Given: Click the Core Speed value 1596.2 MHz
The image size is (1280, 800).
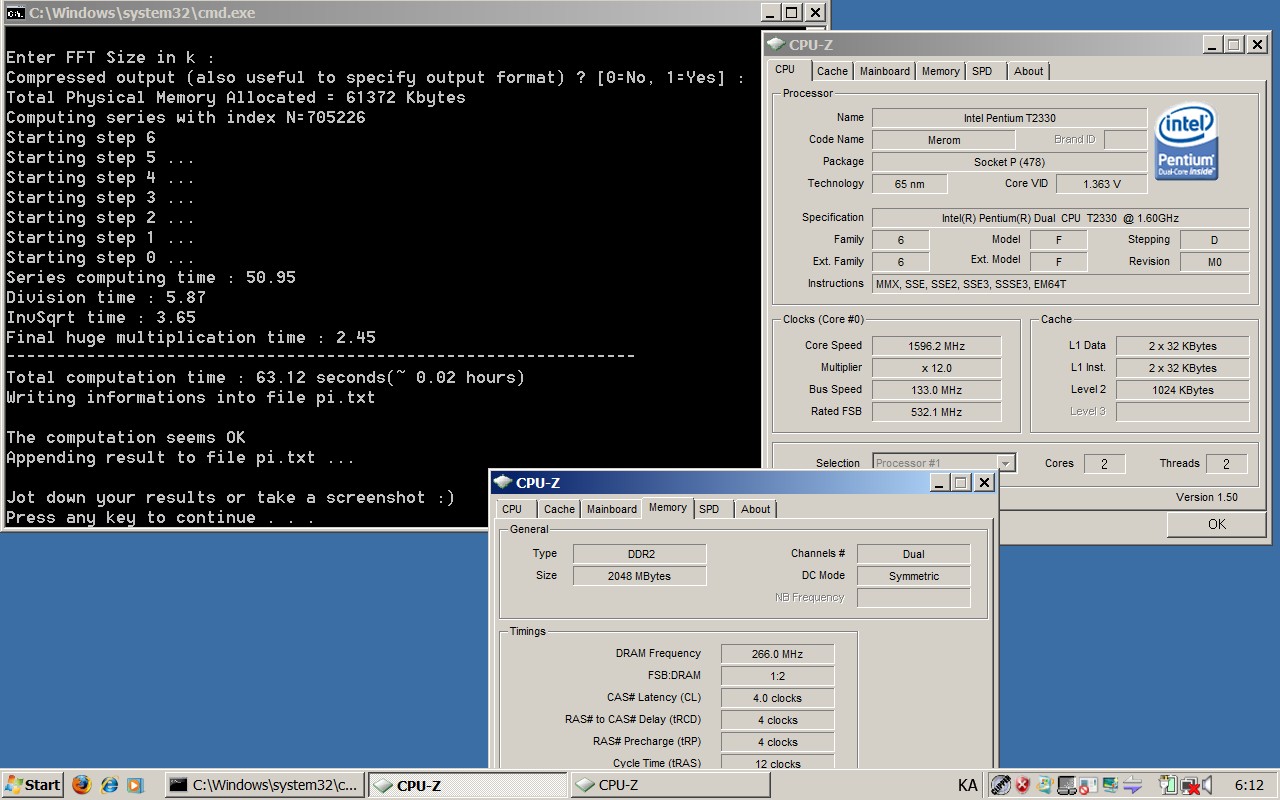Looking at the screenshot, I should 936,346.
